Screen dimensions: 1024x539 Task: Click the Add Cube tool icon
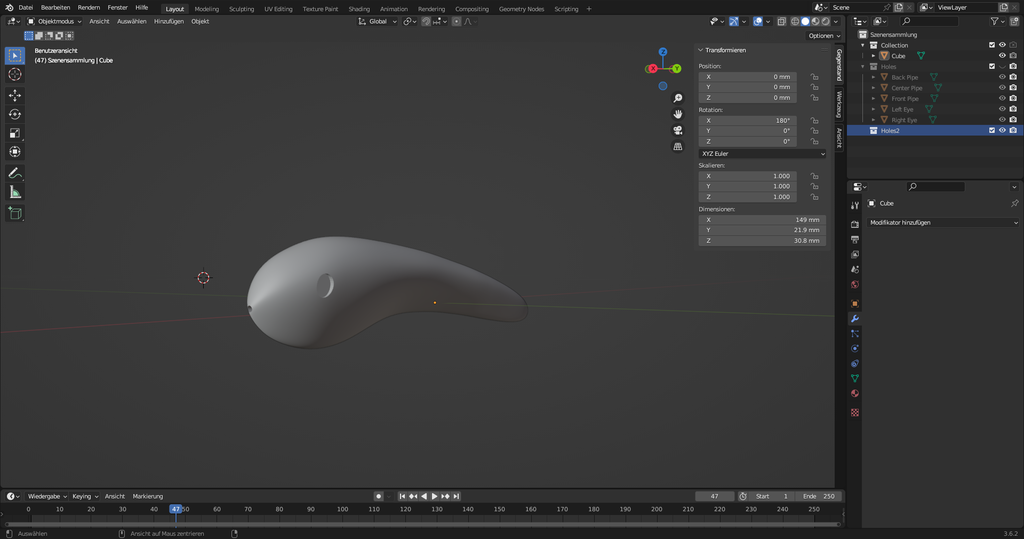click(15, 213)
